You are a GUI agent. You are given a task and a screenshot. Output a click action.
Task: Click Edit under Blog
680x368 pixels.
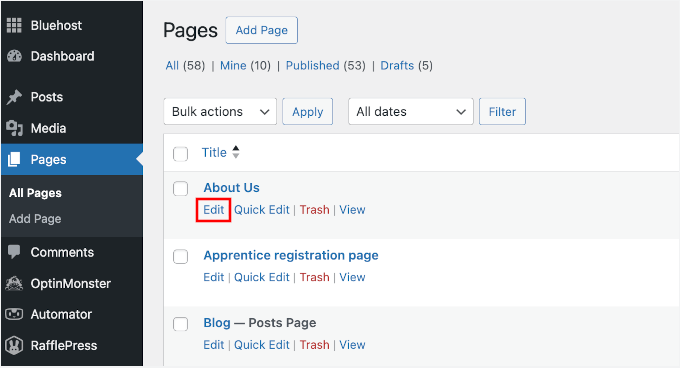pyautogui.click(x=214, y=345)
